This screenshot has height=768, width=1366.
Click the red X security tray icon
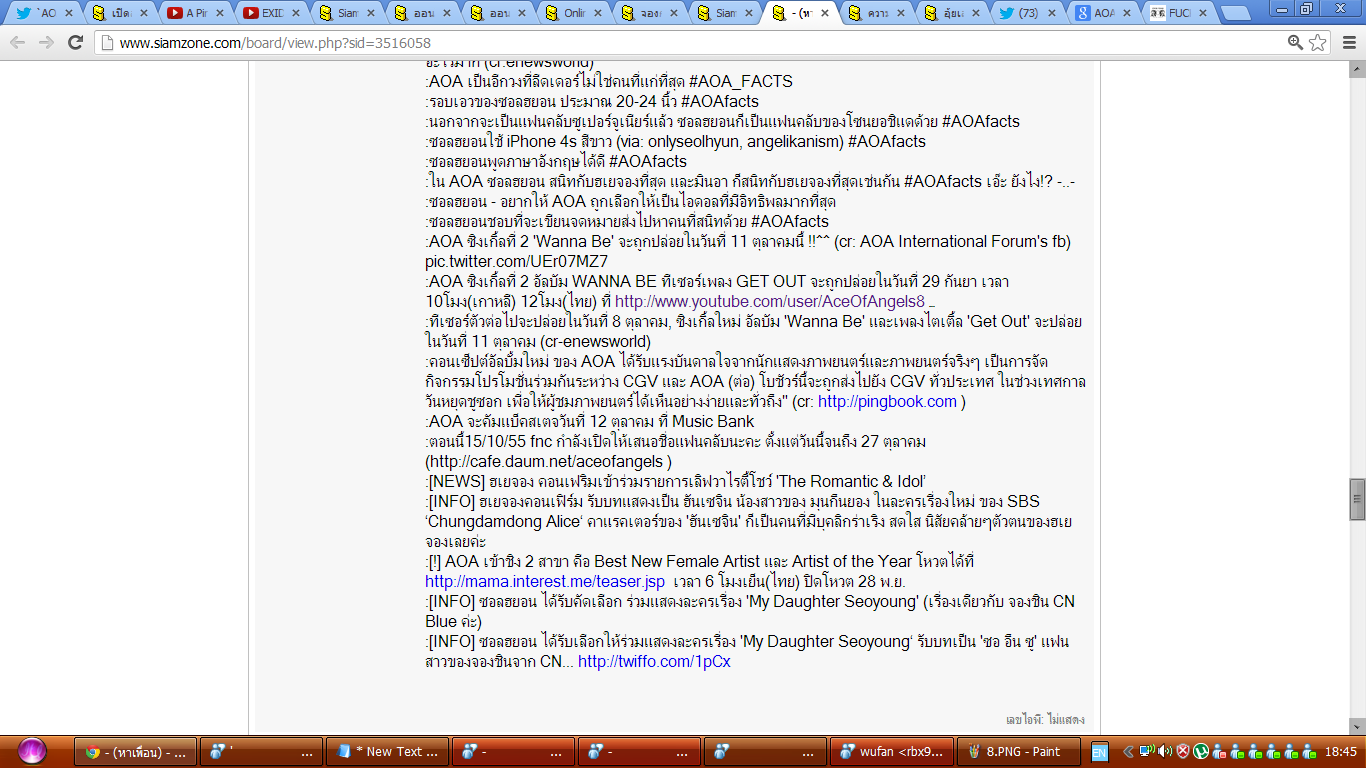point(1182,752)
